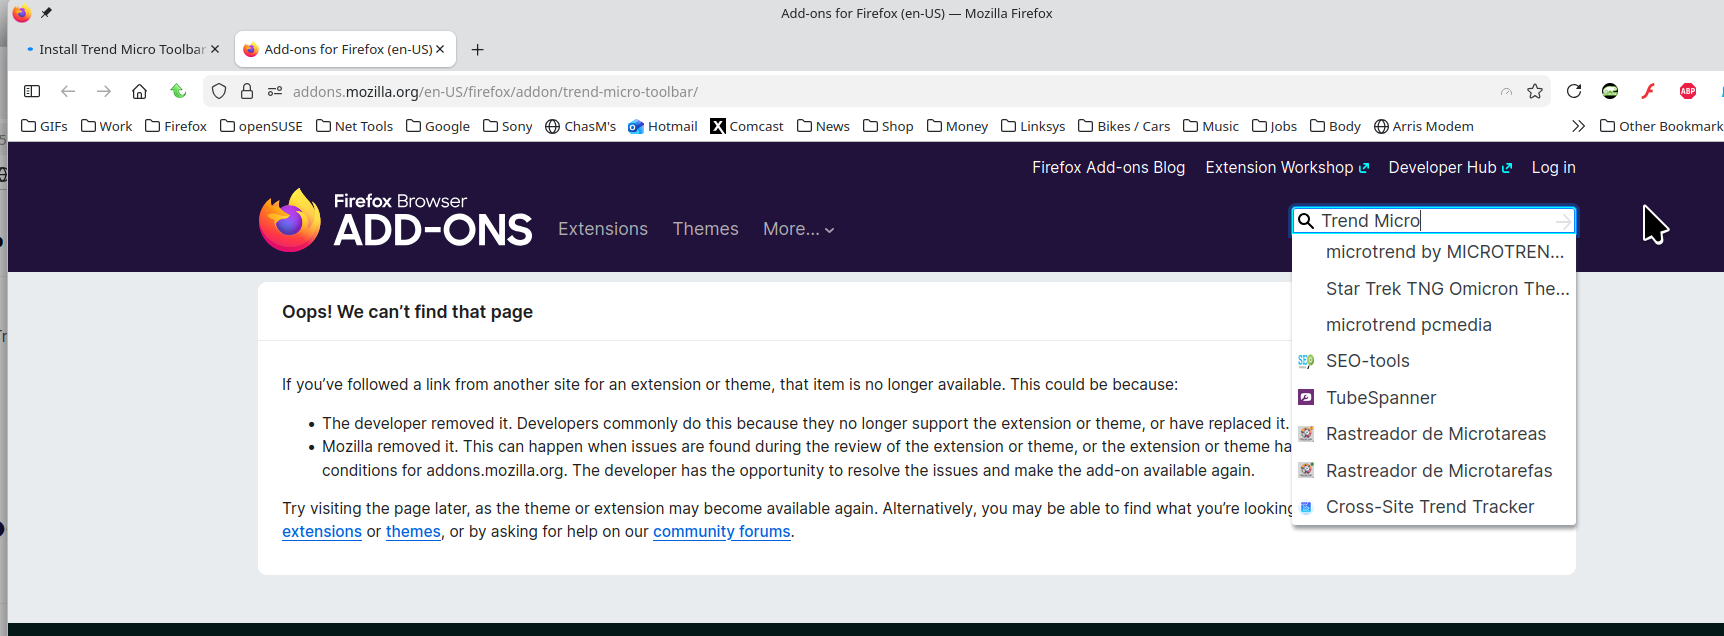
Task: Close the Add-ons for Firefox tab
Action: click(x=440, y=49)
